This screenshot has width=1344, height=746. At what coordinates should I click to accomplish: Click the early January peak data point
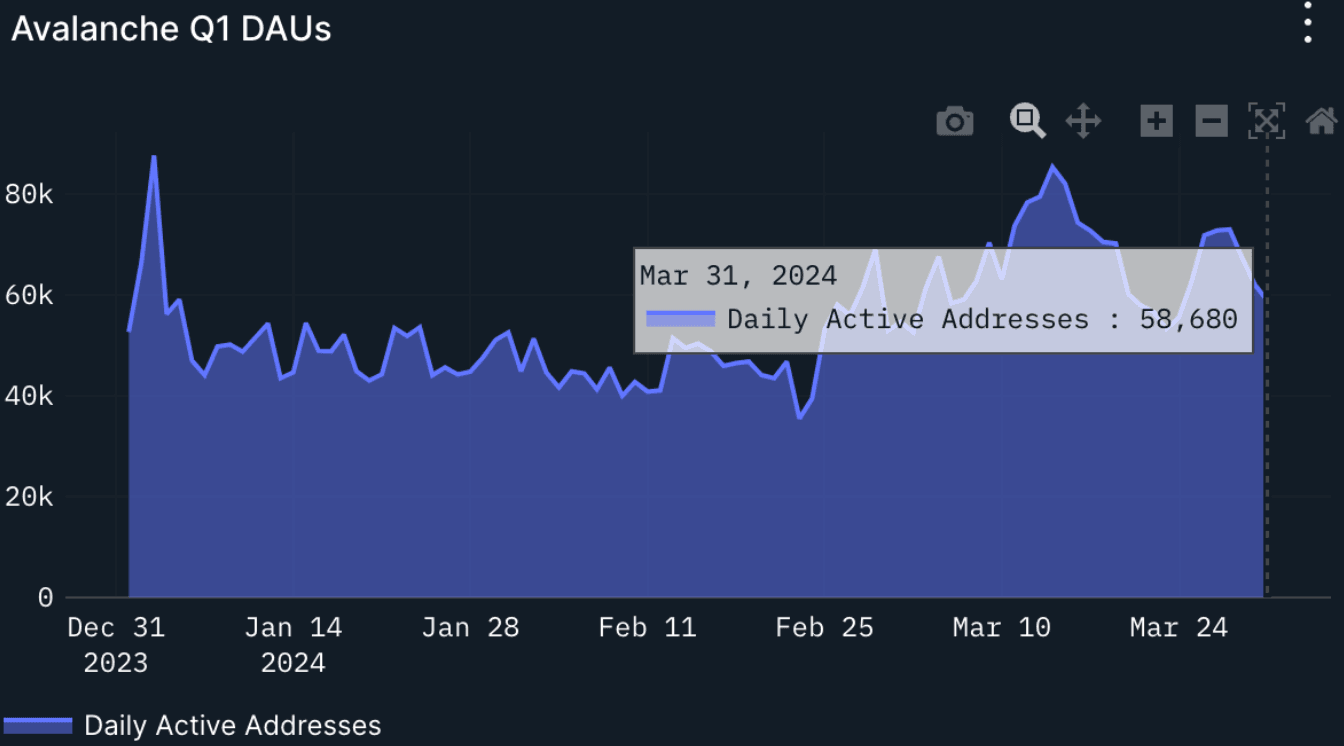click(x=153, y=157)
